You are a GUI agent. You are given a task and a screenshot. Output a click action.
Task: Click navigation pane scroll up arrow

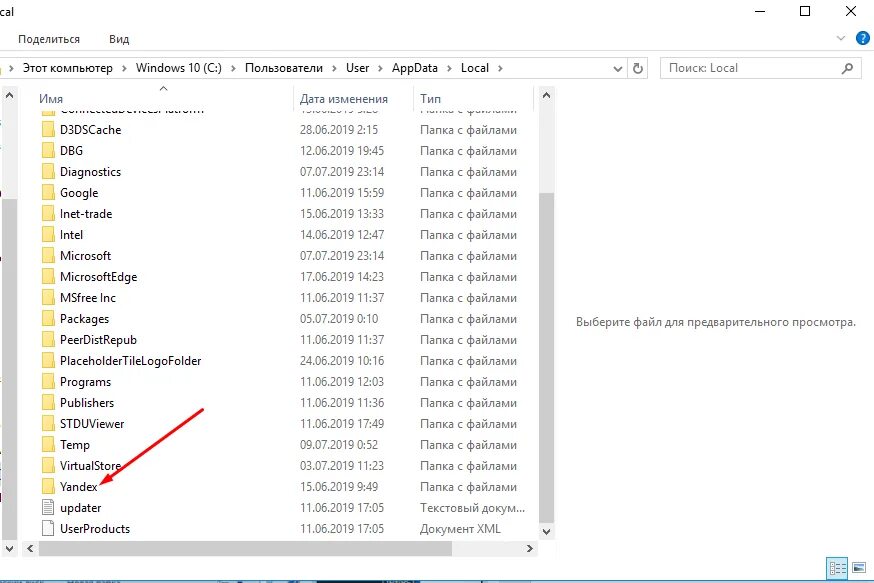click(9, 95)
